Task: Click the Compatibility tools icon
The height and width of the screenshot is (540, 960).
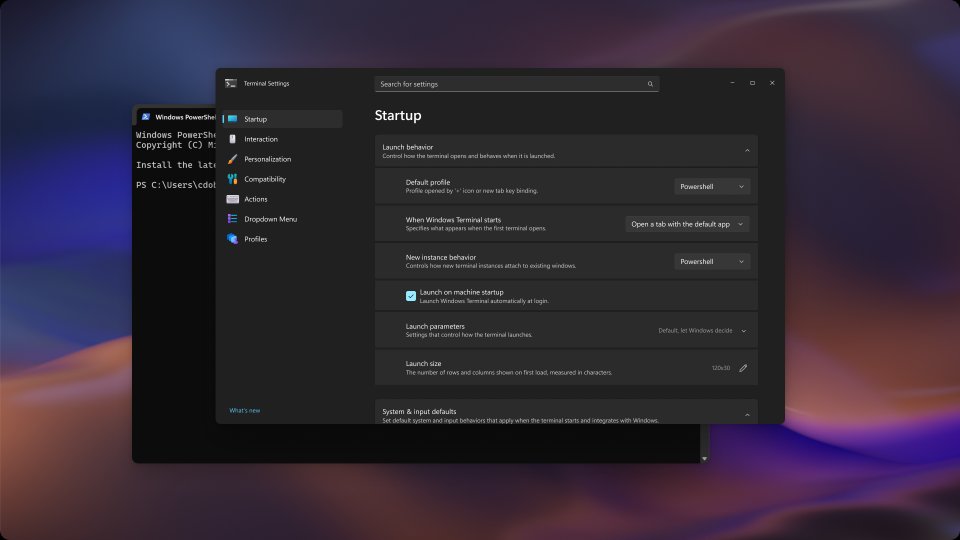Action: point(233,179)
